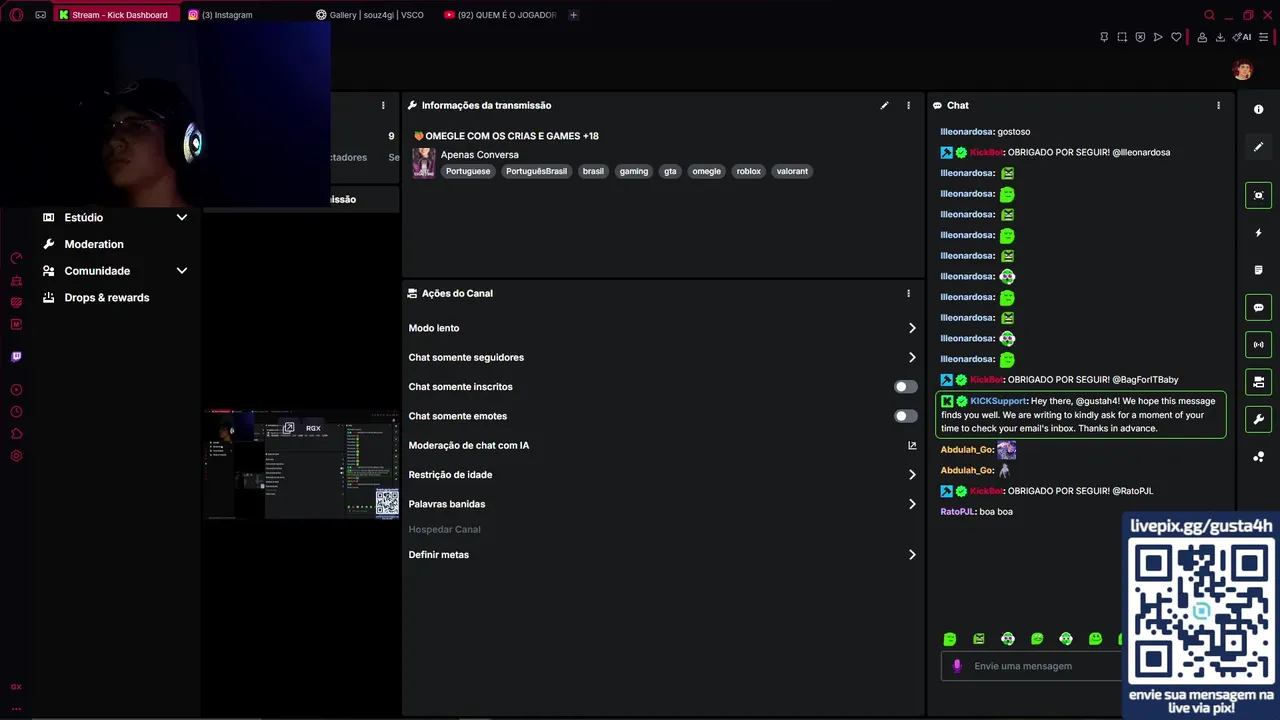This screenshot has height=720, width=1280.
Task: Open the info icon in the right sidebar
Action: click(x=1259, y=109)
